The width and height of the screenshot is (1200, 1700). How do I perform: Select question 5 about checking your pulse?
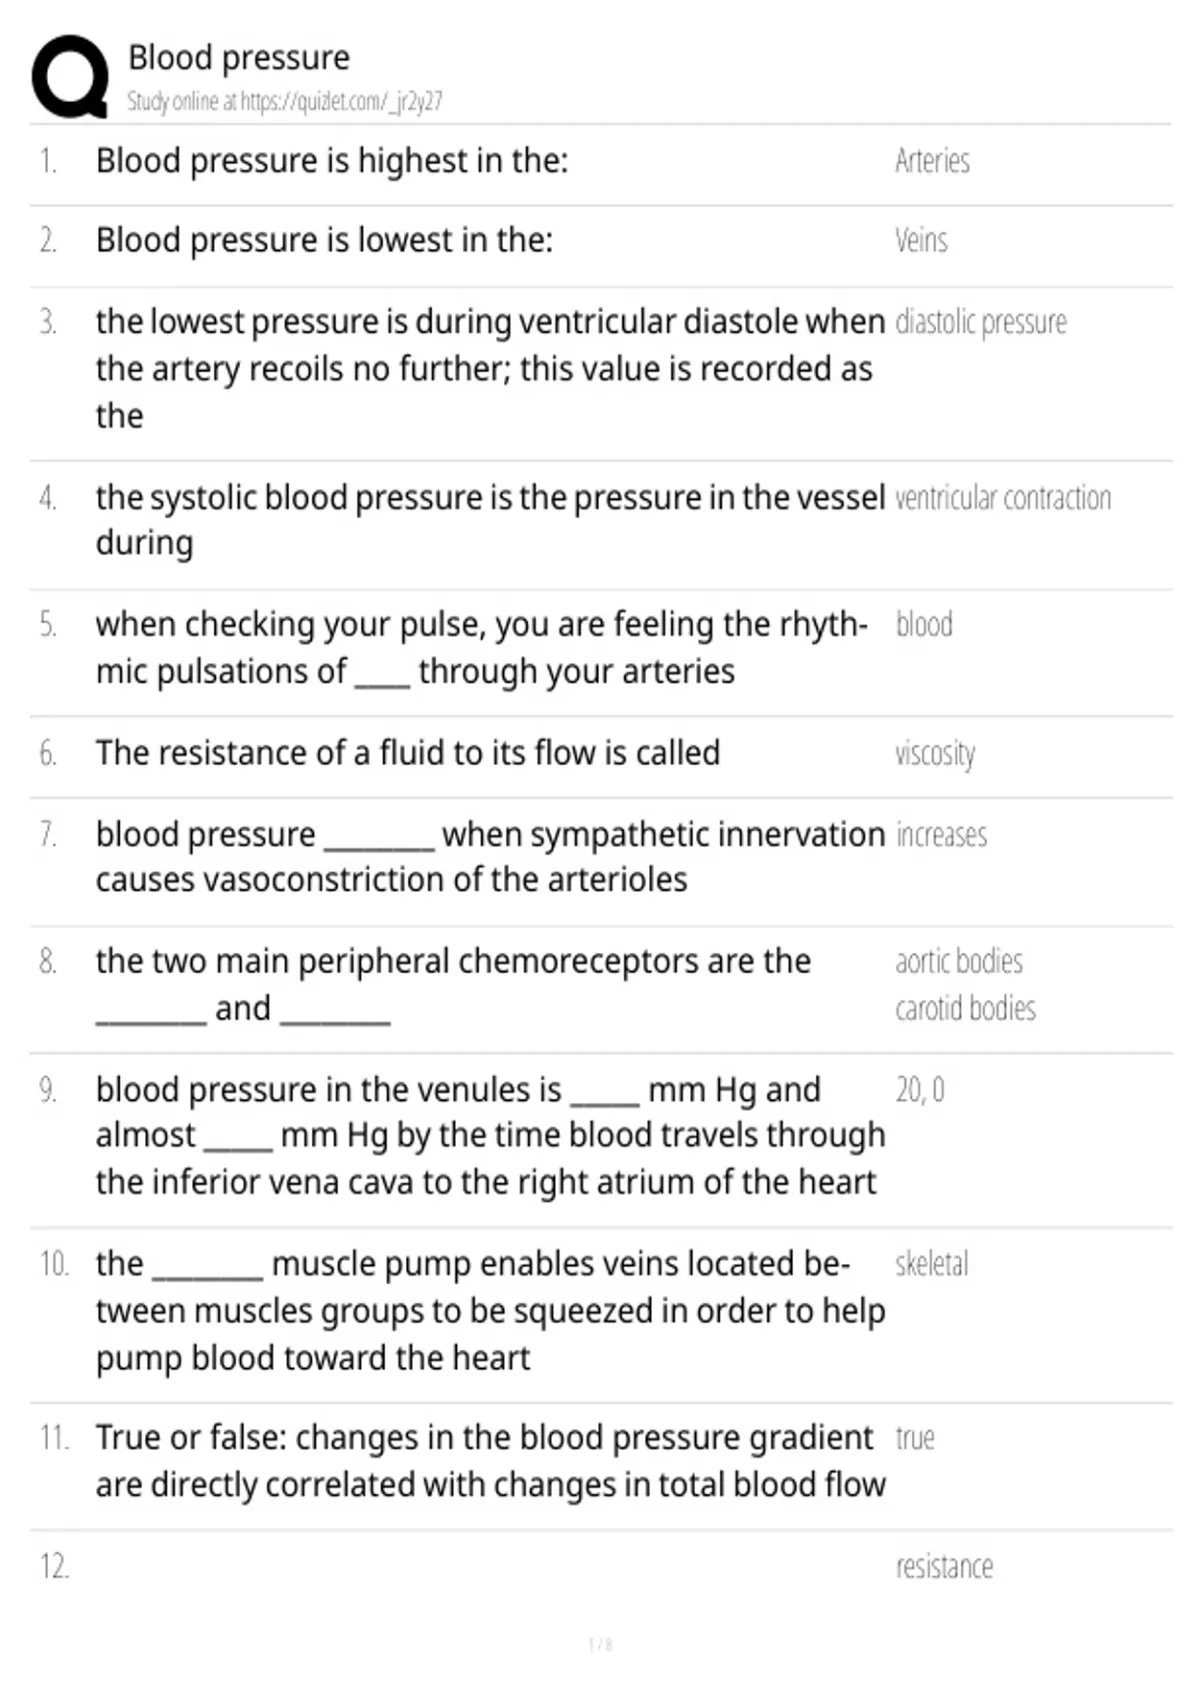[x=482, y=647]
